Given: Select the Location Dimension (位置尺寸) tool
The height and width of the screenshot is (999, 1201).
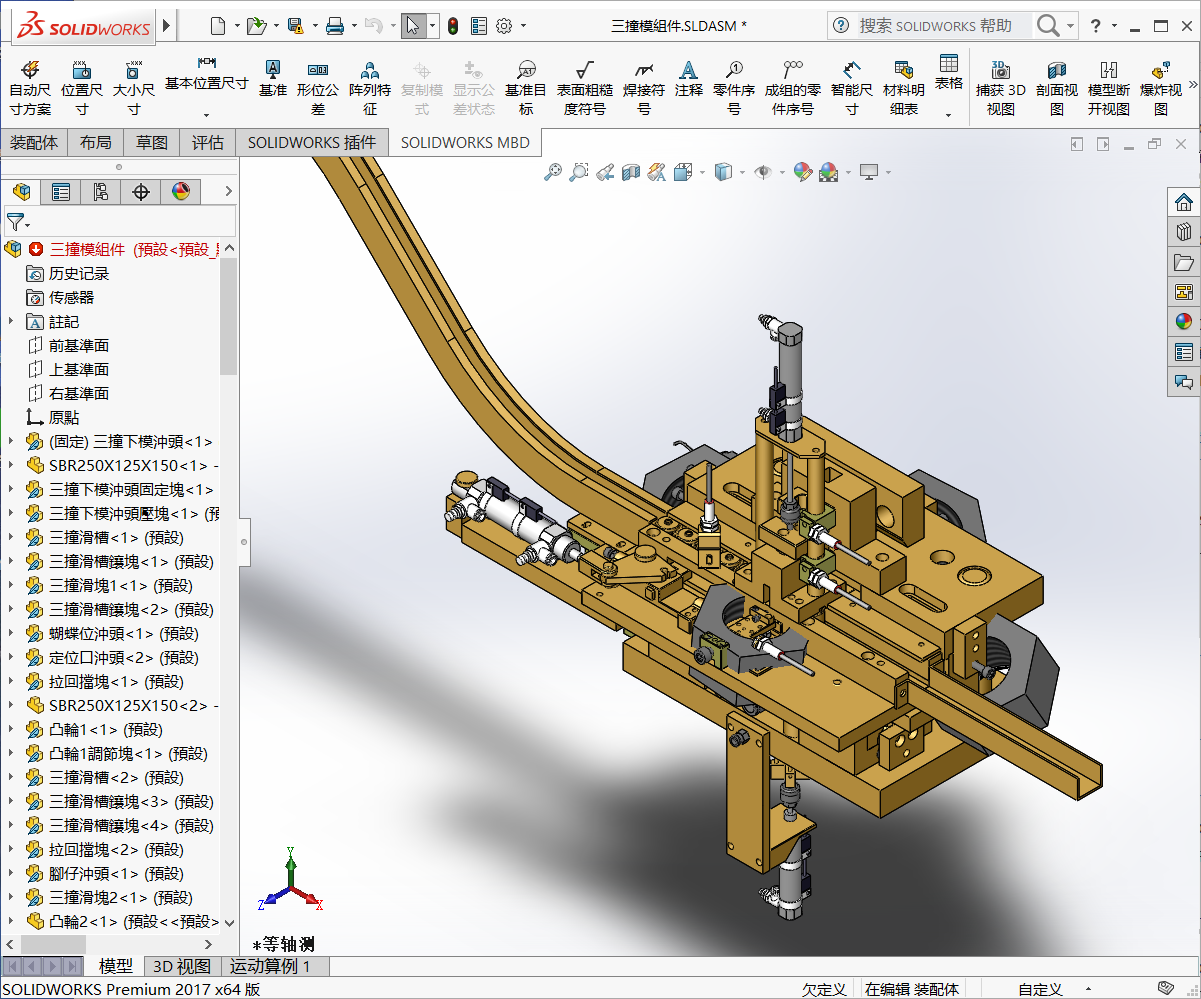Looking at the screenshot, I should [82, 87].
